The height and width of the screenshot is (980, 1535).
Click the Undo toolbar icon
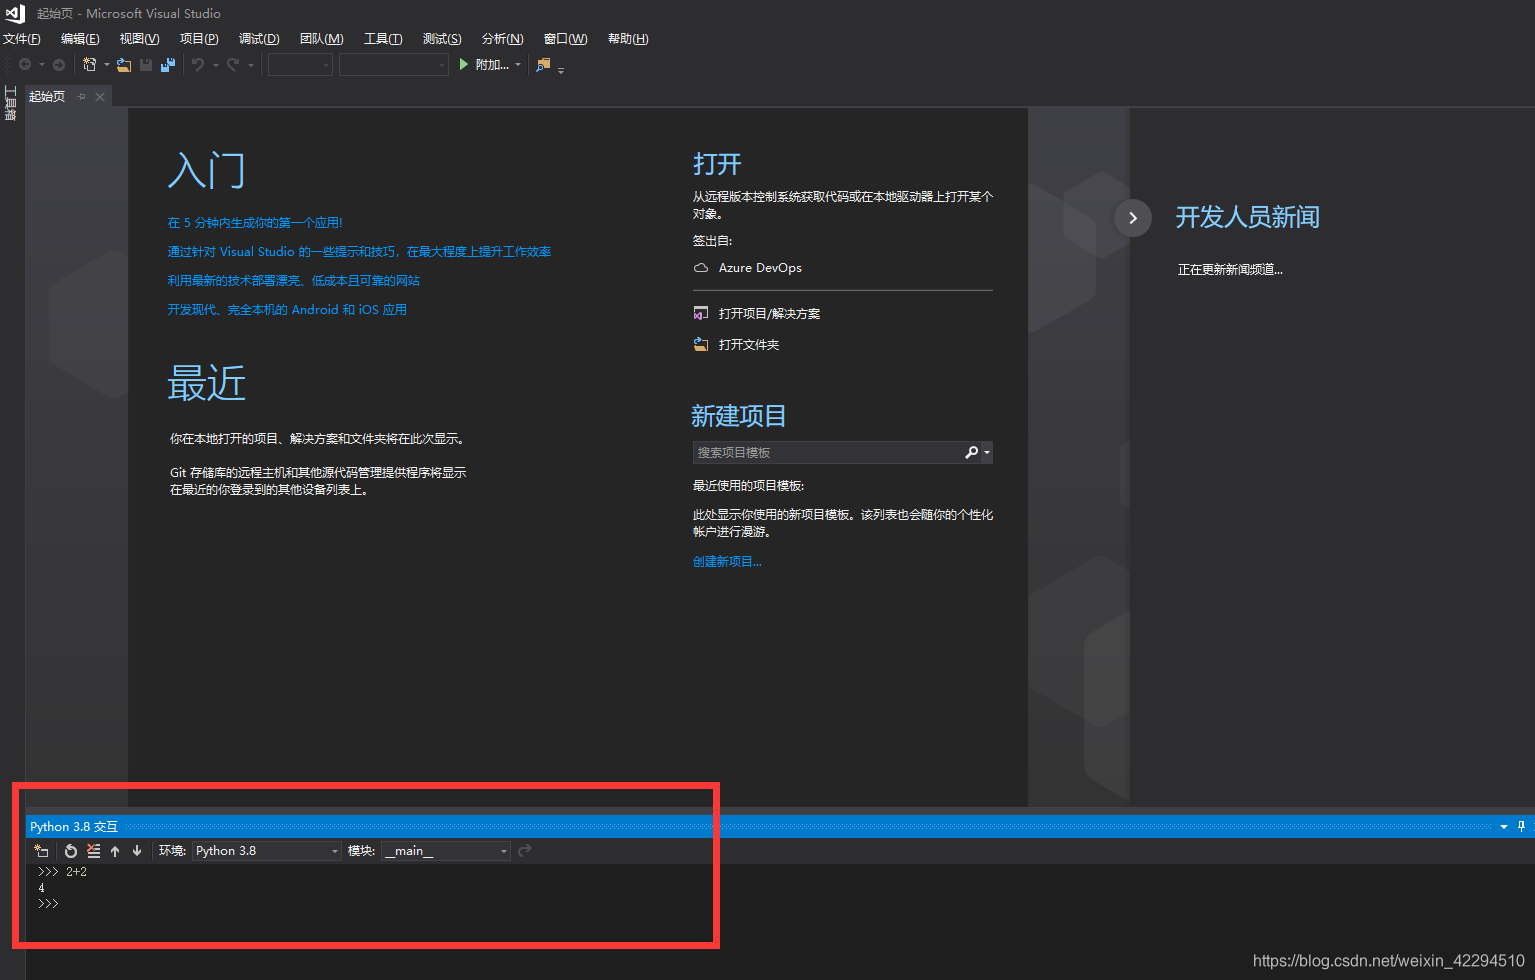click(198, 65)
